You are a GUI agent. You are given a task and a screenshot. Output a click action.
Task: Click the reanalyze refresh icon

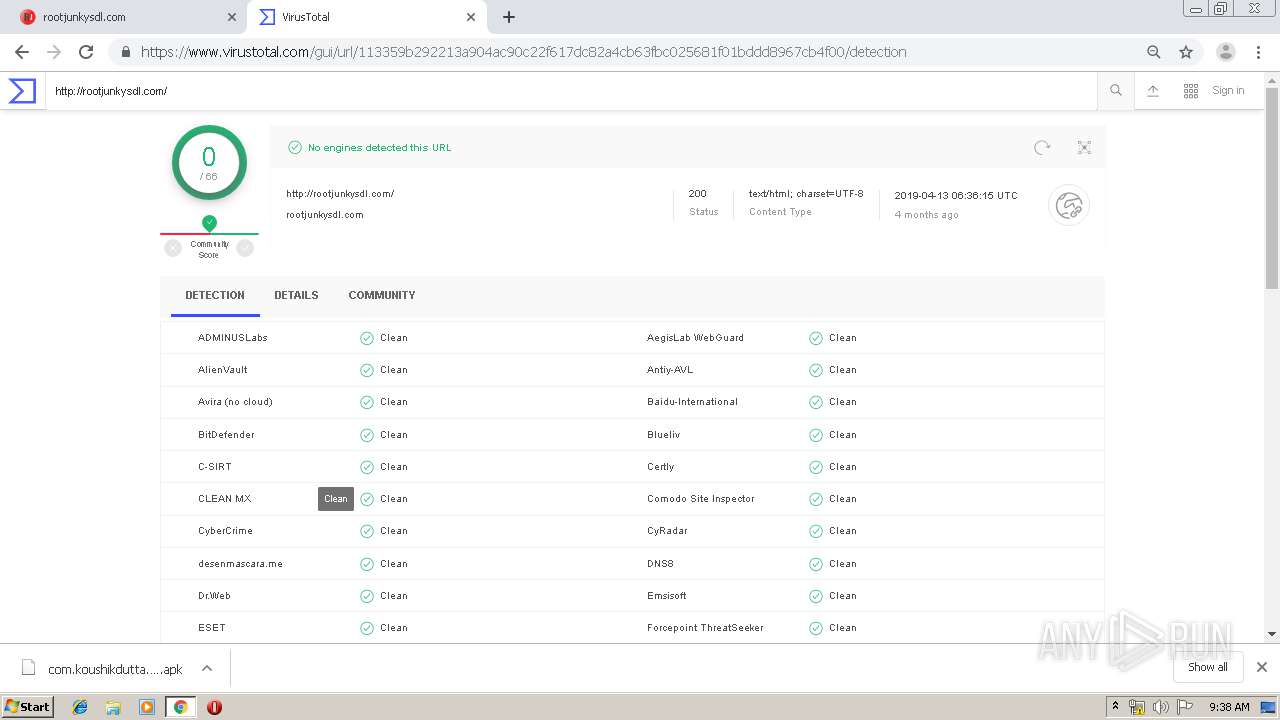click(x=1042, y=147)
